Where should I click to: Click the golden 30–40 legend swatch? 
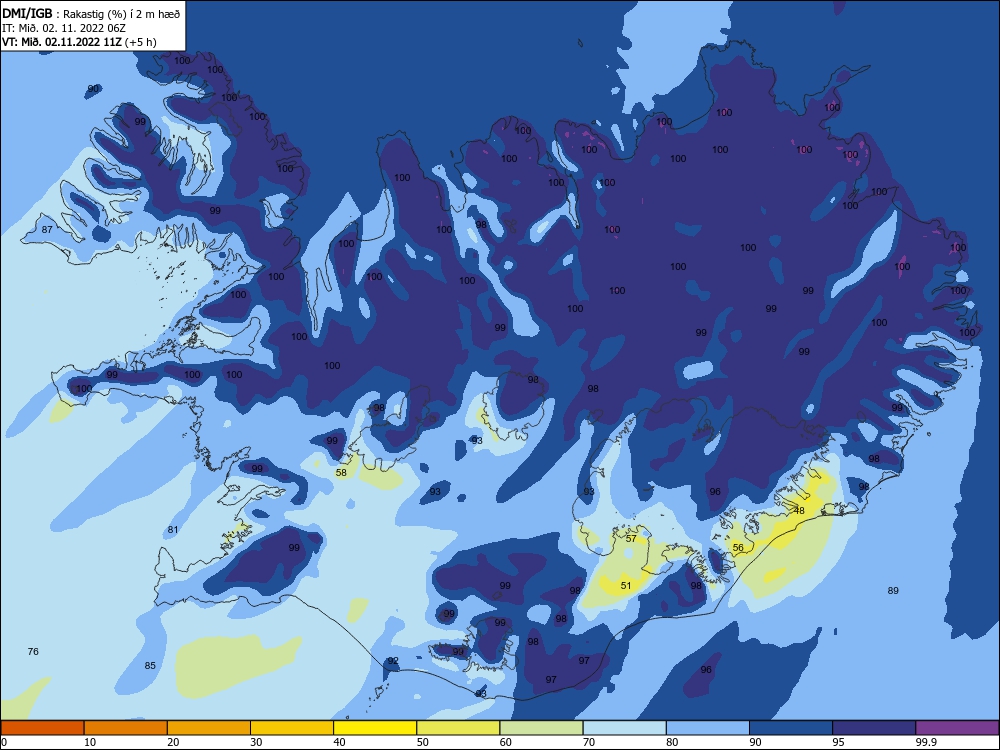click(x=292, y=728)
